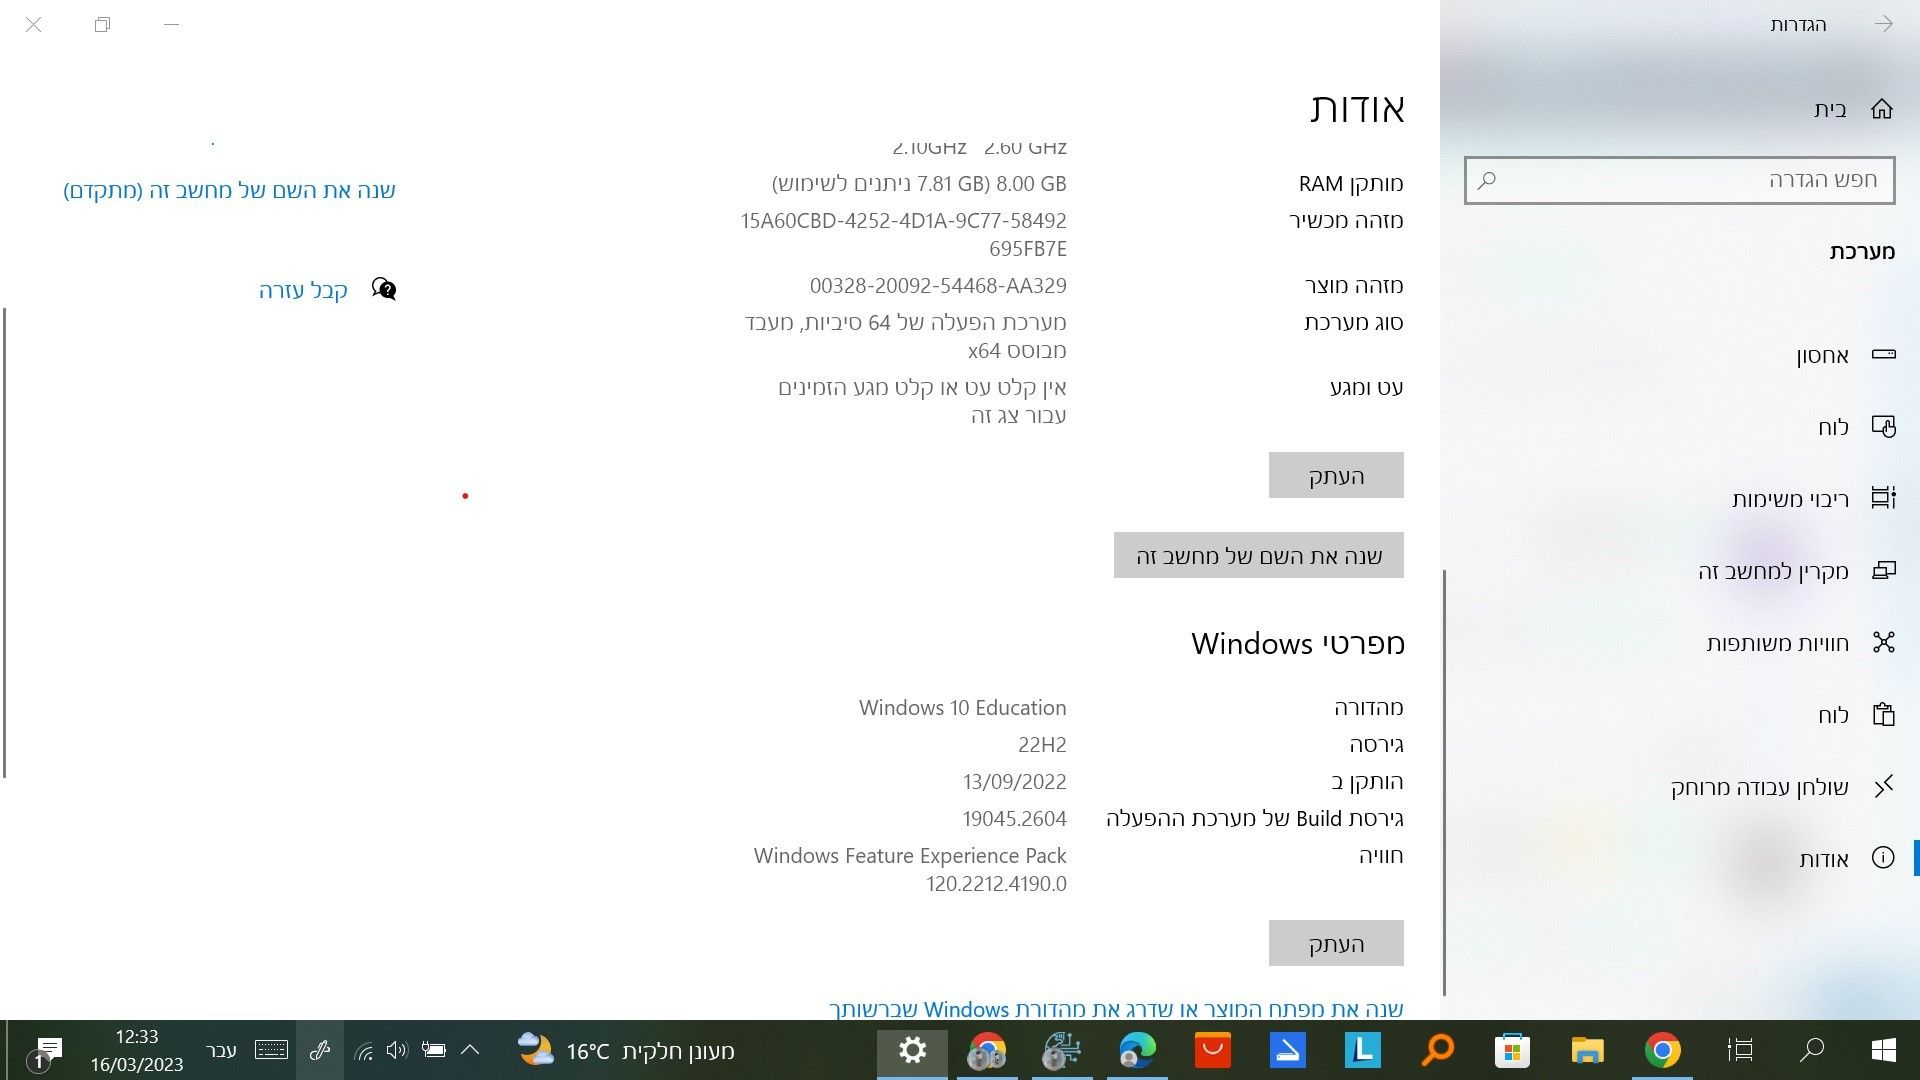
Task: Open gear-and-circuit app on taskbar
Action: click(1062, 1050)
